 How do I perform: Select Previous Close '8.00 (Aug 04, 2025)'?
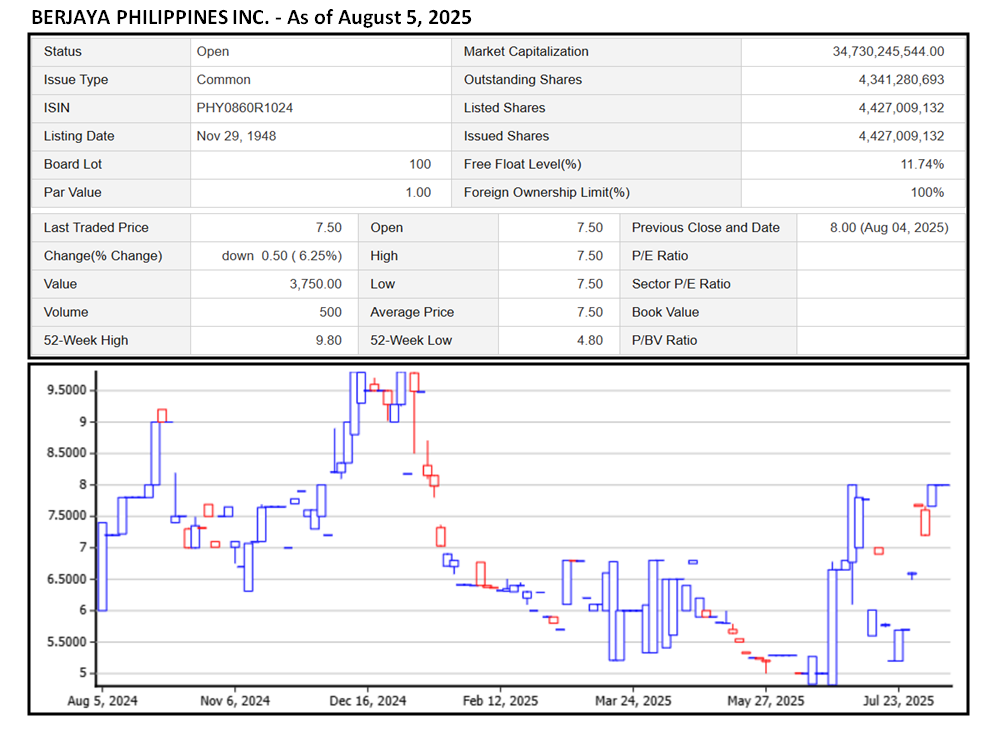[x=889, y=228]
